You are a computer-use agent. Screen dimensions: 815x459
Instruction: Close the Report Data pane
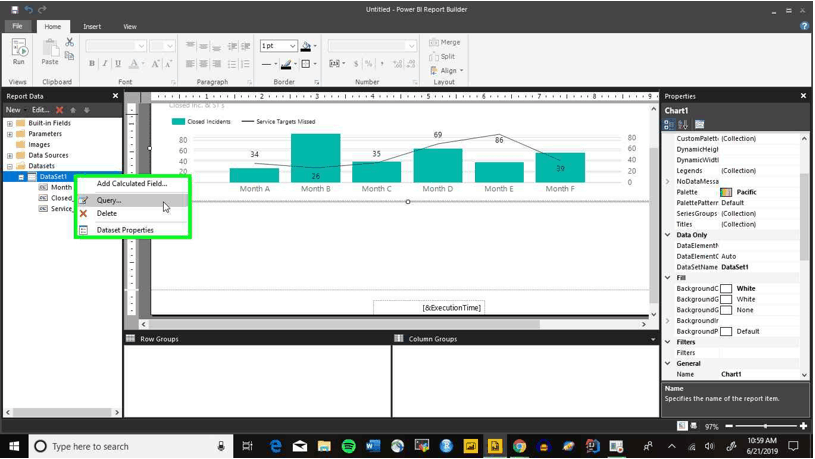tap(115, 96)
